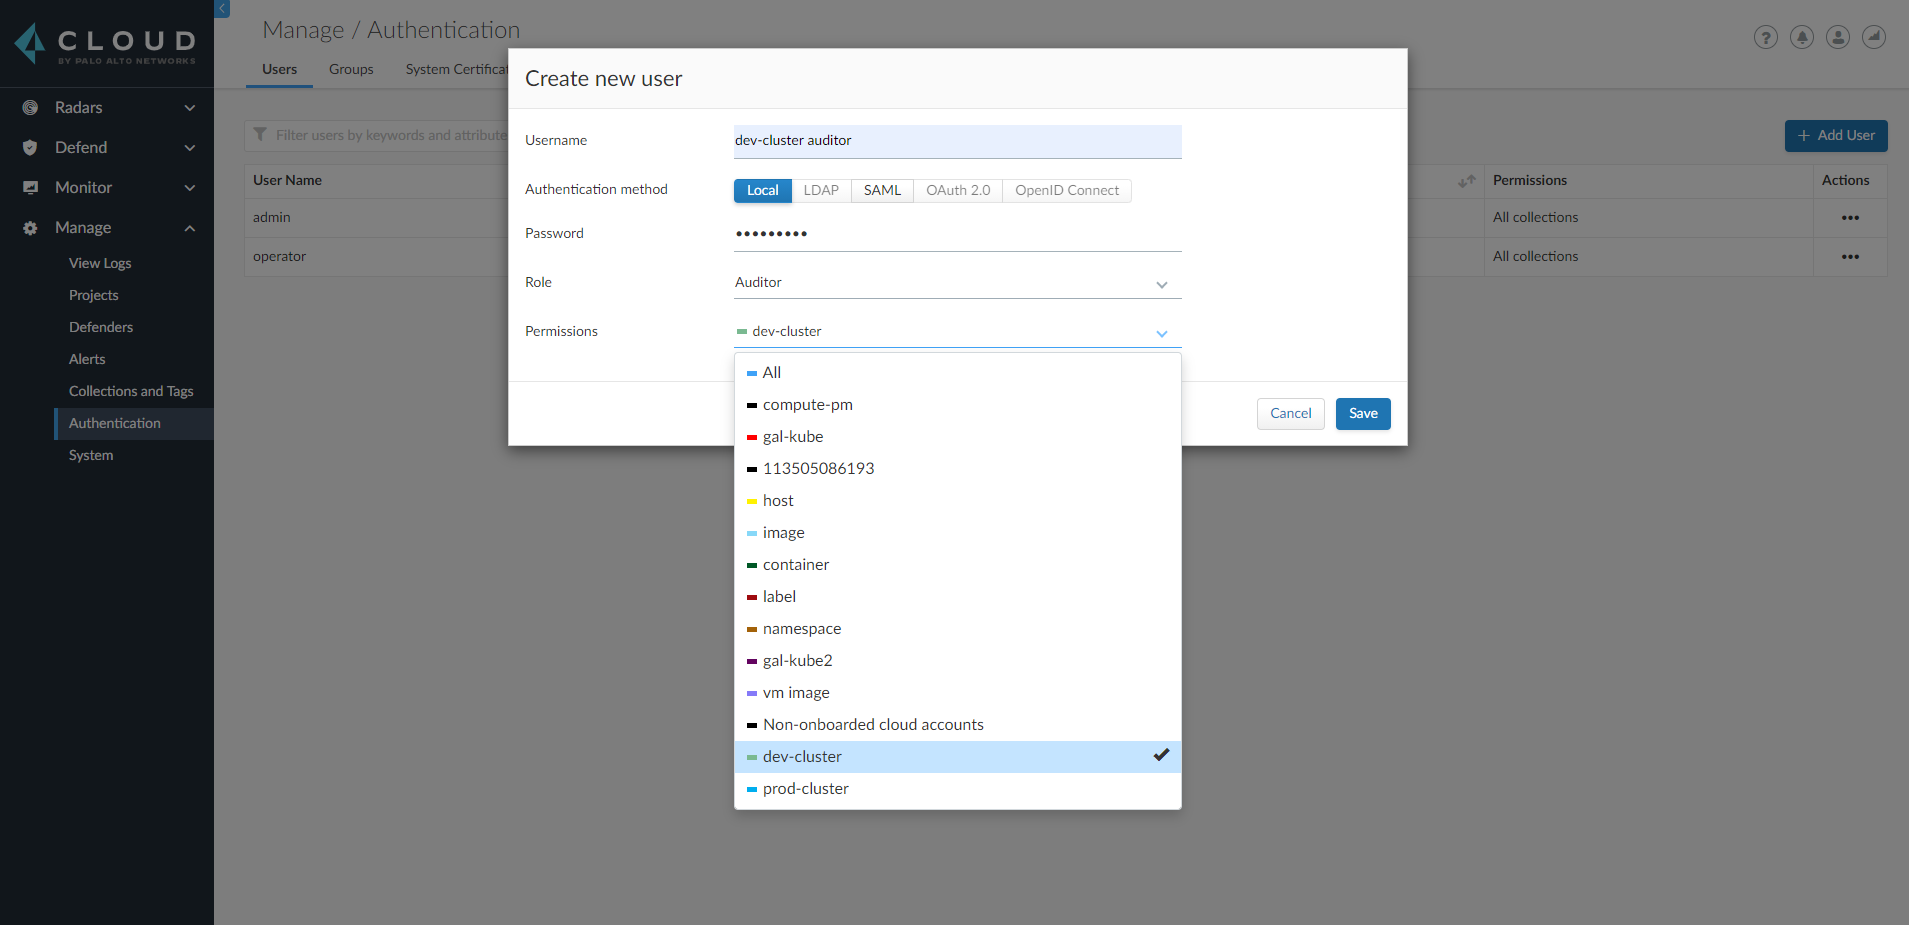The height and width of the screenshot is (925, 1909).
Task: Click the Radars radar icon in sidebar
Action: tap(30, 108)
